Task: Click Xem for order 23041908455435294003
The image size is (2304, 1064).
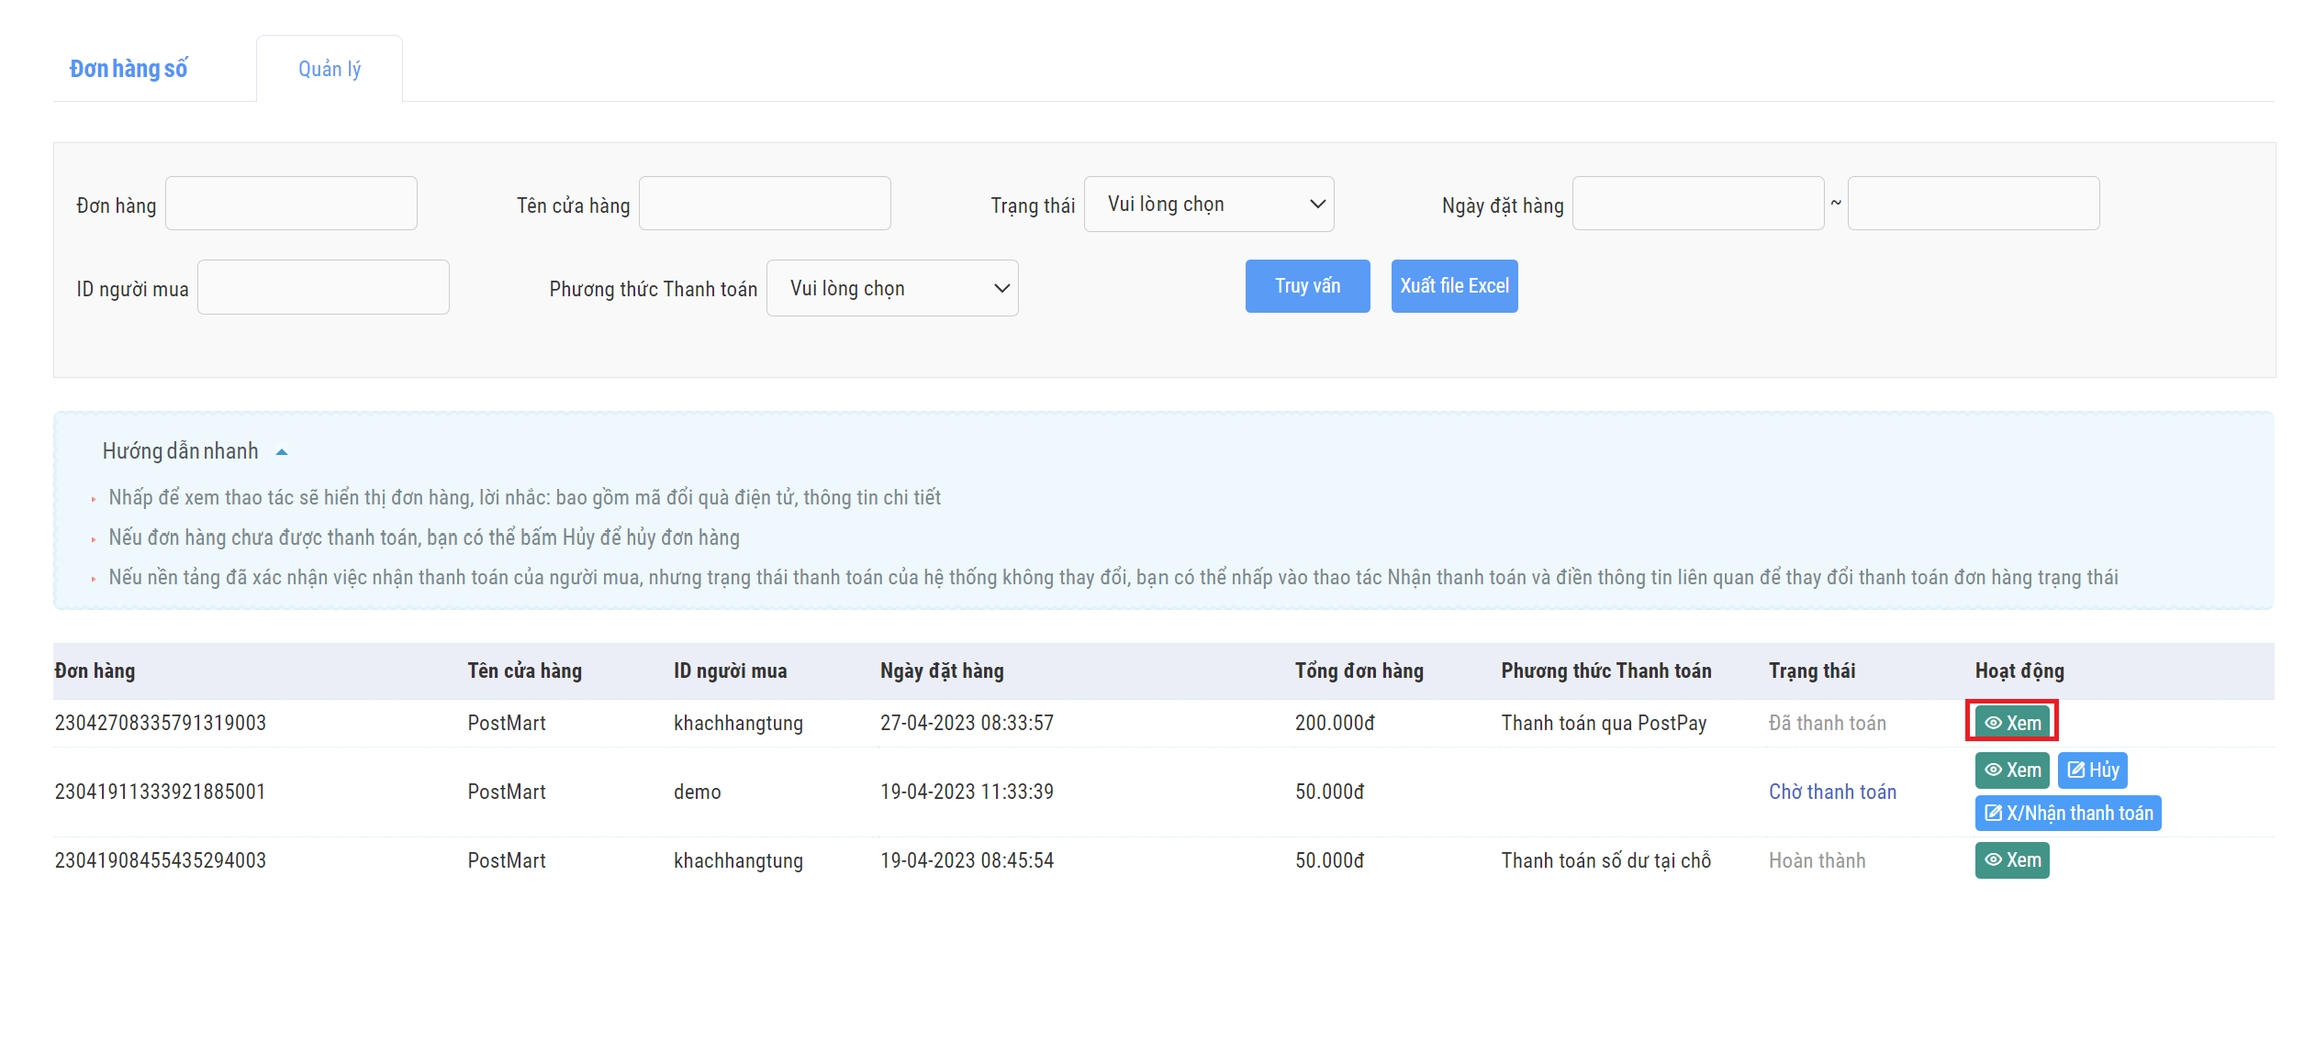Action: click(x=2011, y=860)
